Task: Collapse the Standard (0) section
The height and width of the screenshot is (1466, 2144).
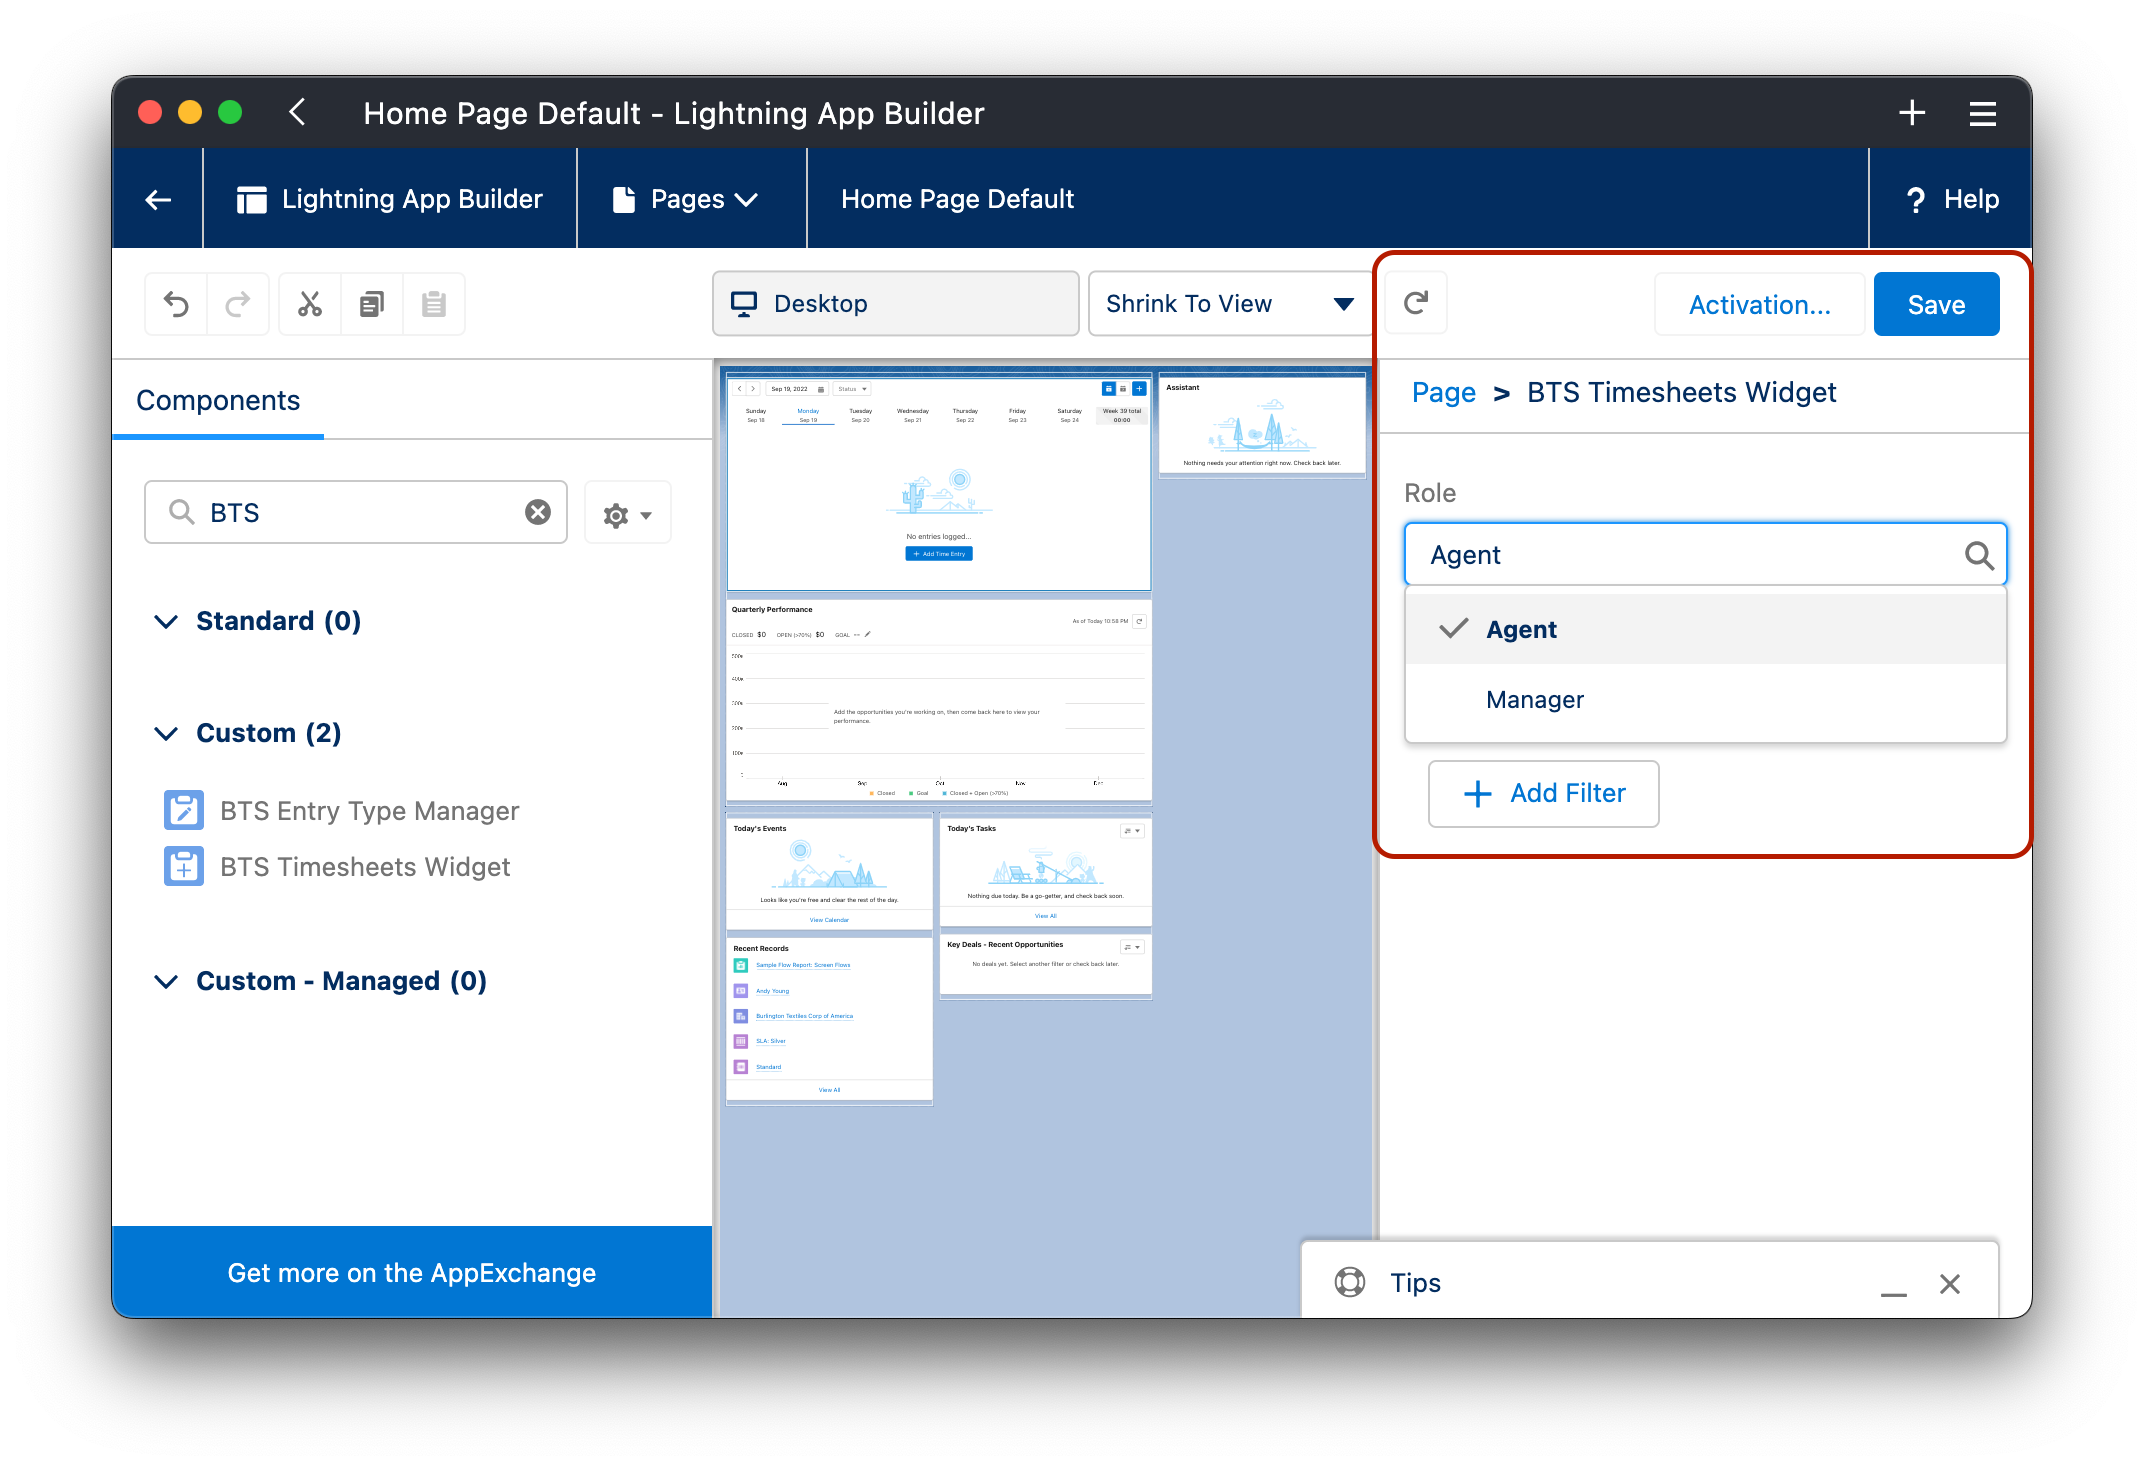Action: click(166, 621)
